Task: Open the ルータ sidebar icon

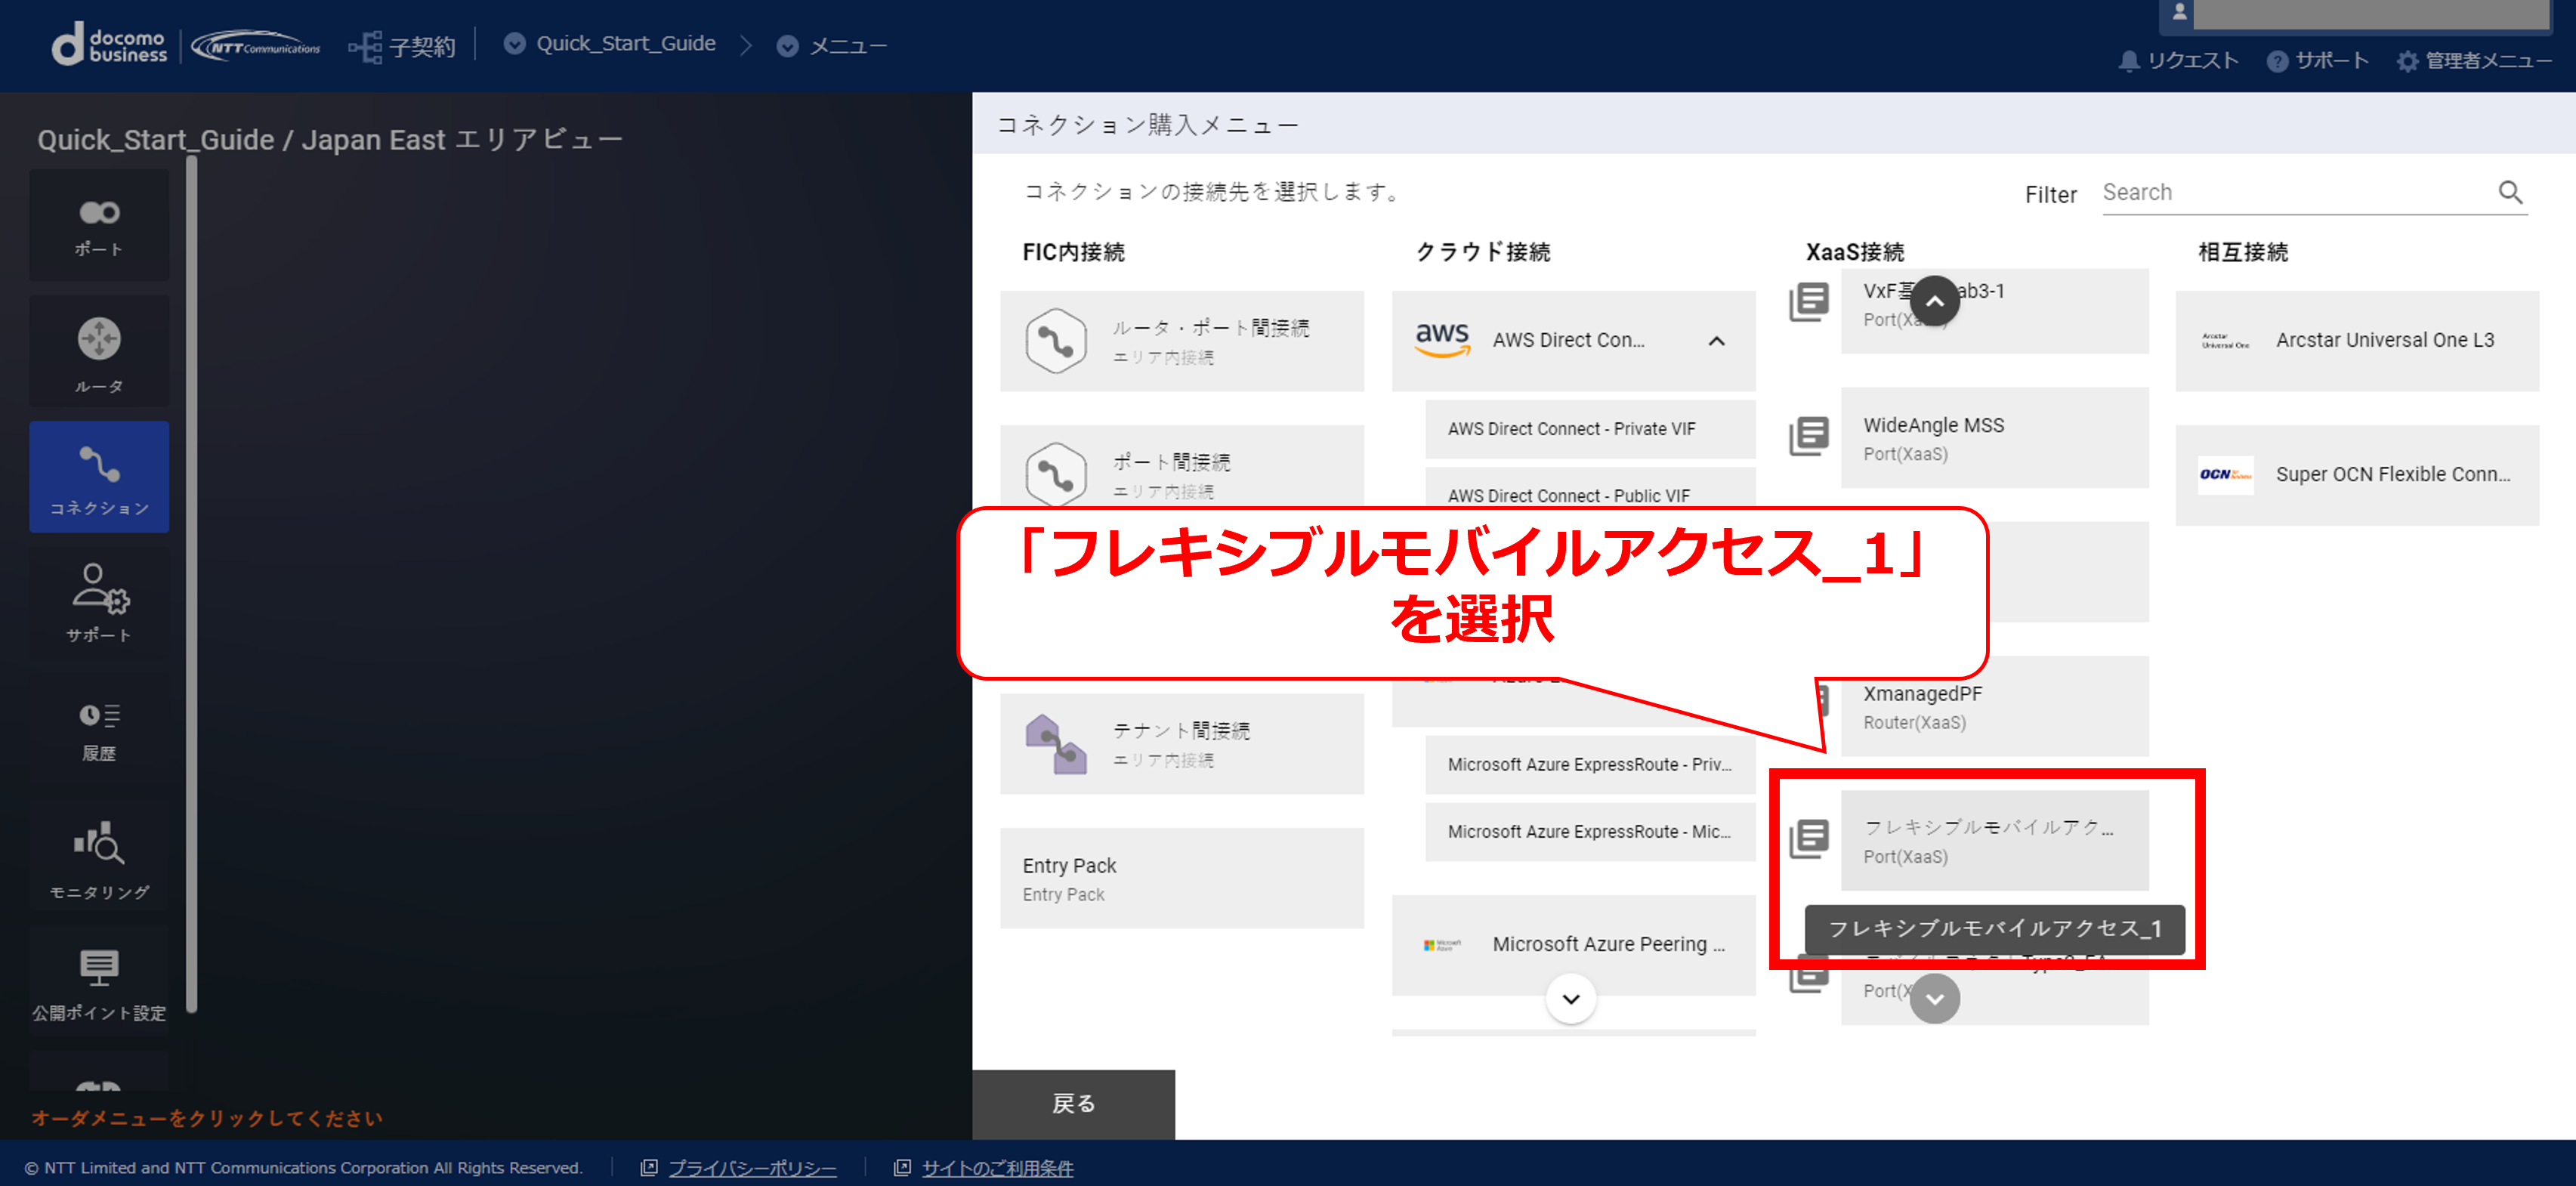Action: [99, 351]
